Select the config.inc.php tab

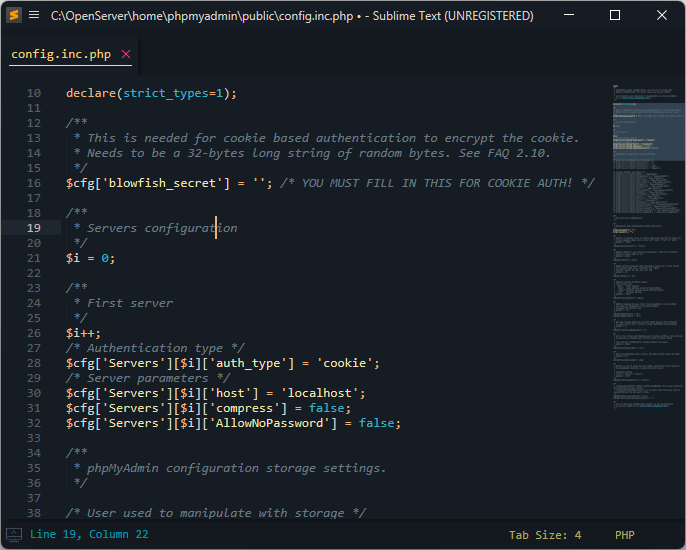coord(61,54)
